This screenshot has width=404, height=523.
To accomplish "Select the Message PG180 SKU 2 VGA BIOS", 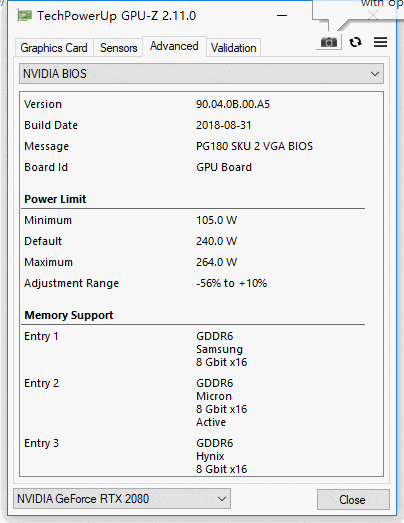I will click(254, 146).
